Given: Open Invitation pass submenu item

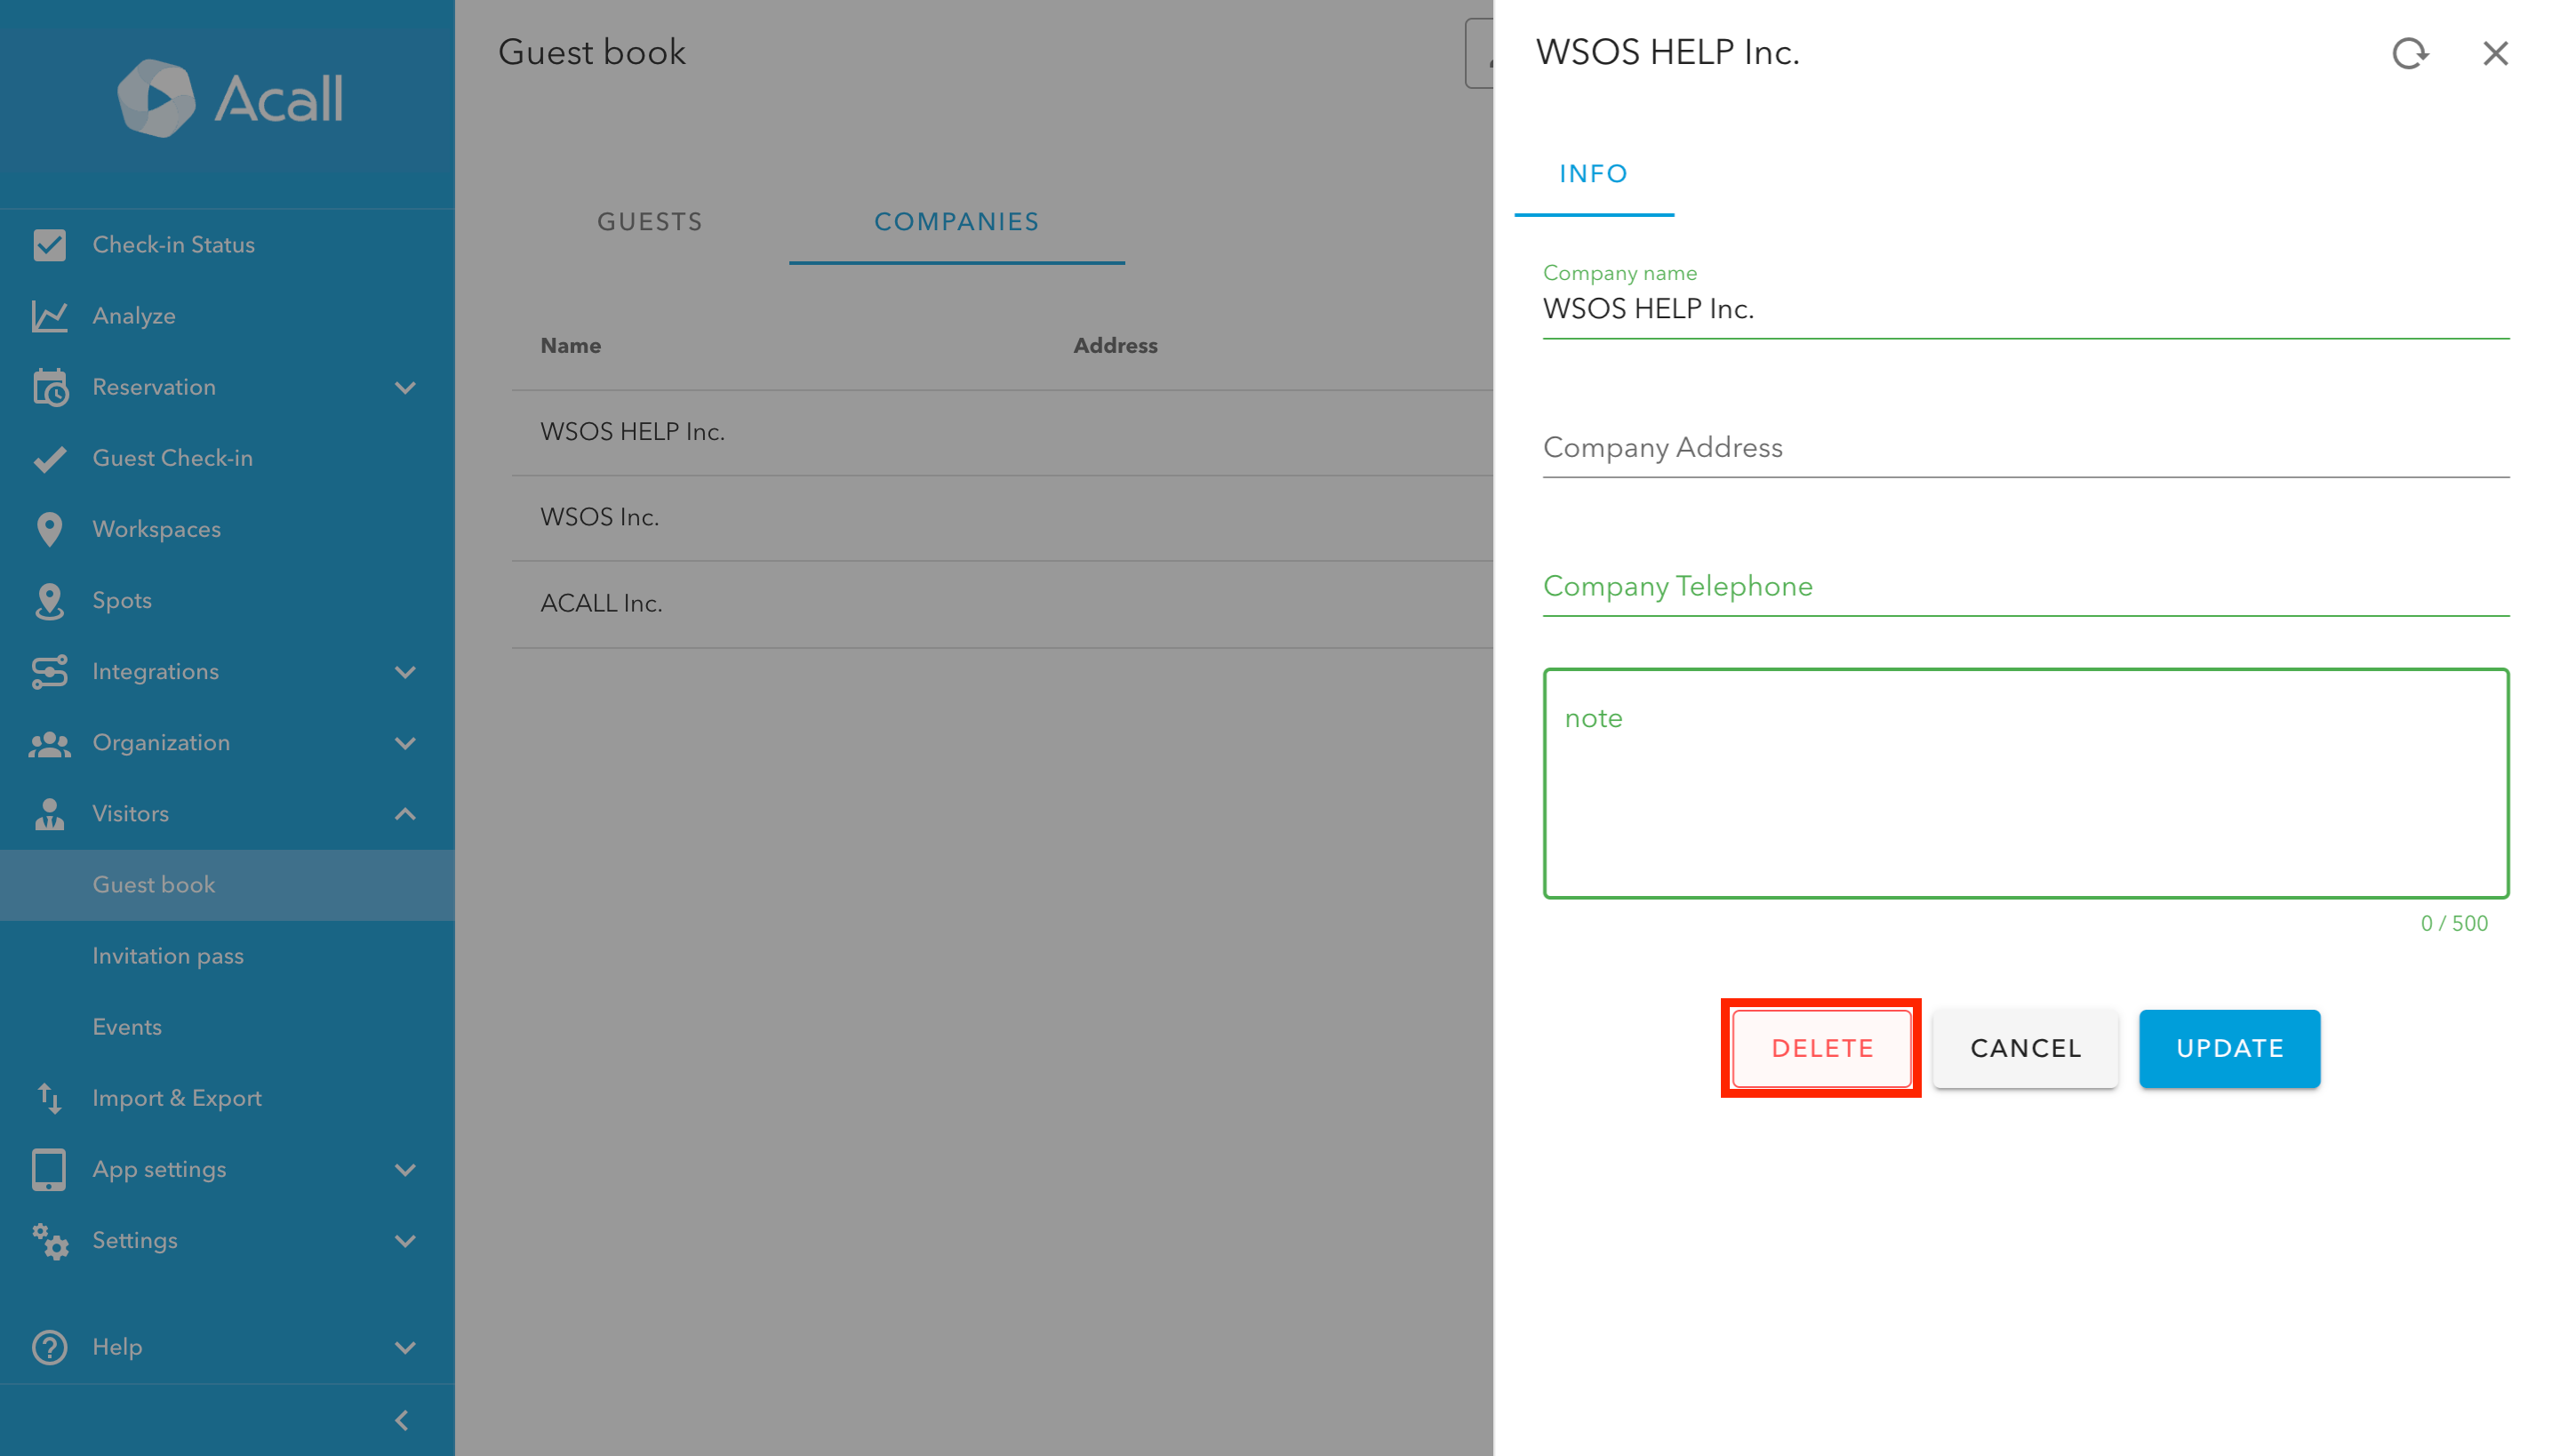Looking at the screenshot, I should 227,956.
